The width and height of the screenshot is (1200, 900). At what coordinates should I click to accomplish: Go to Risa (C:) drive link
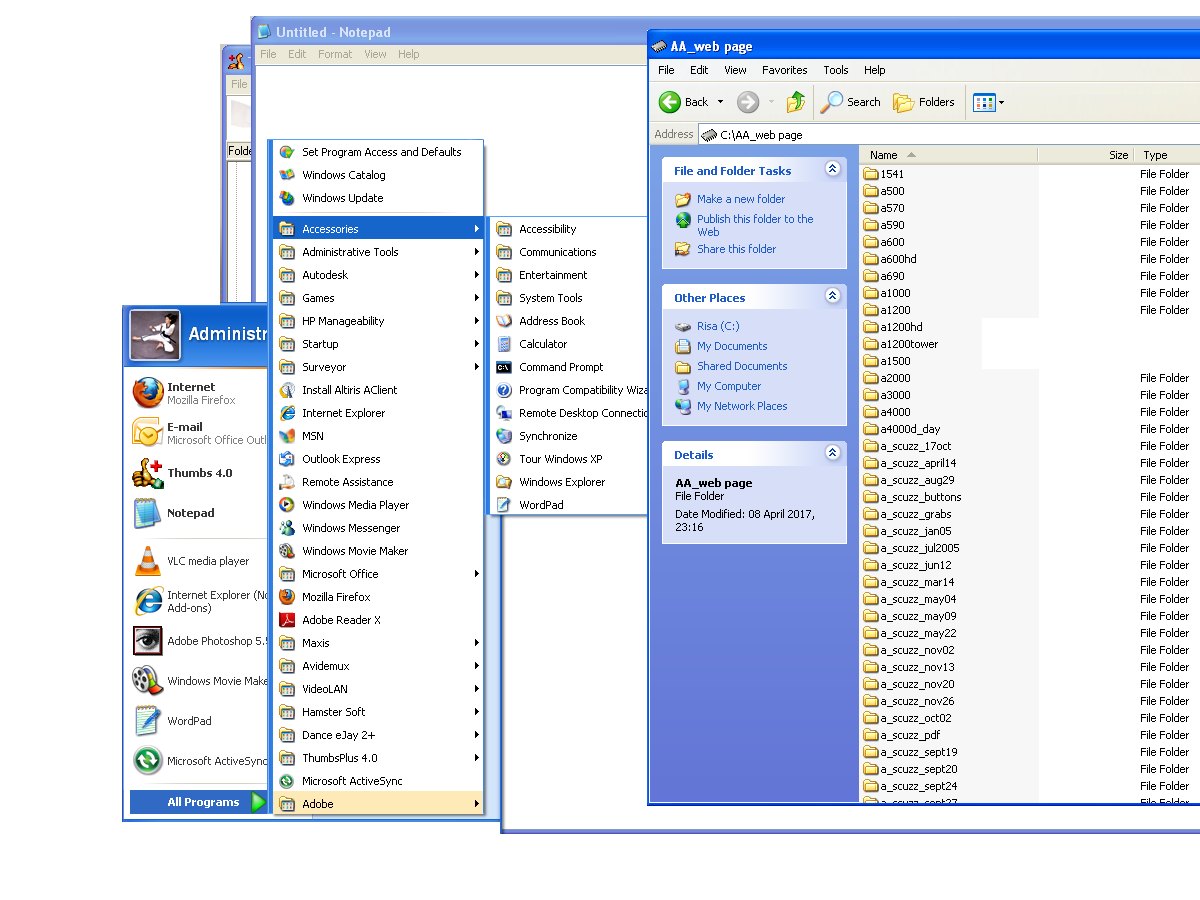pyautogui.click(x=718, y=326)
